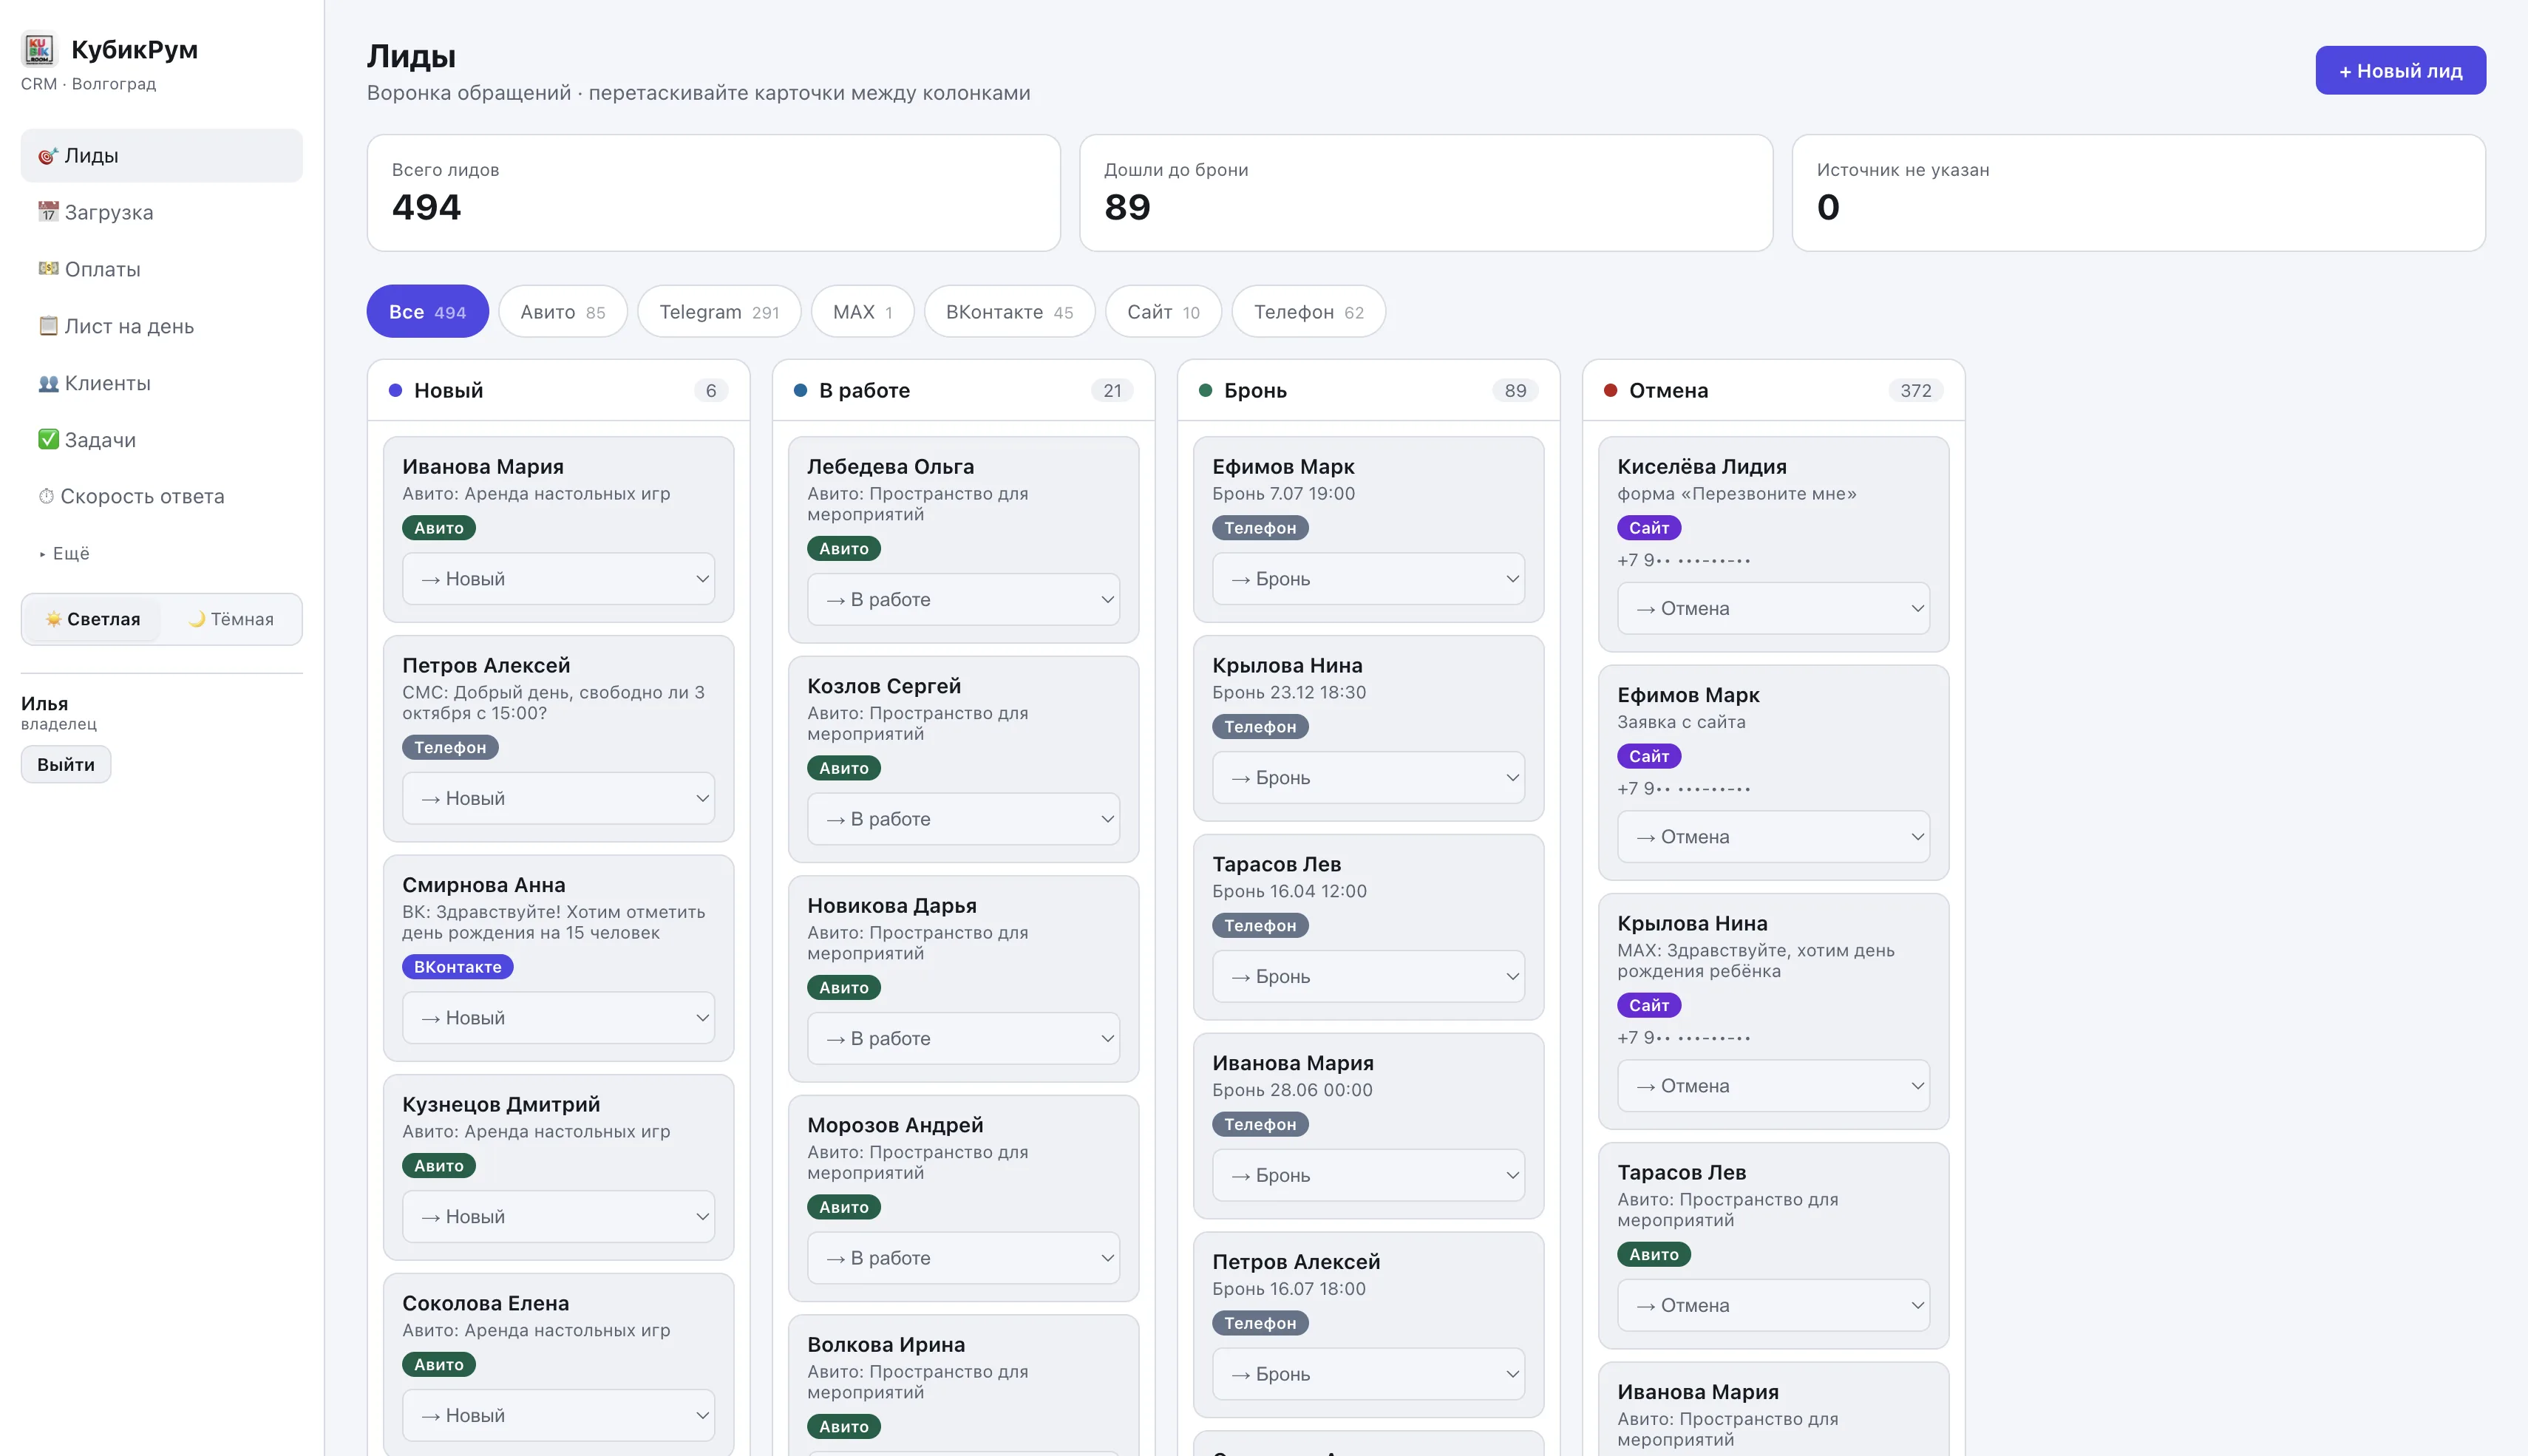The height and width of the screenshot is (1456, 2528).
Task: Filter leads by Авито source
Action: [x=563, y=312]
